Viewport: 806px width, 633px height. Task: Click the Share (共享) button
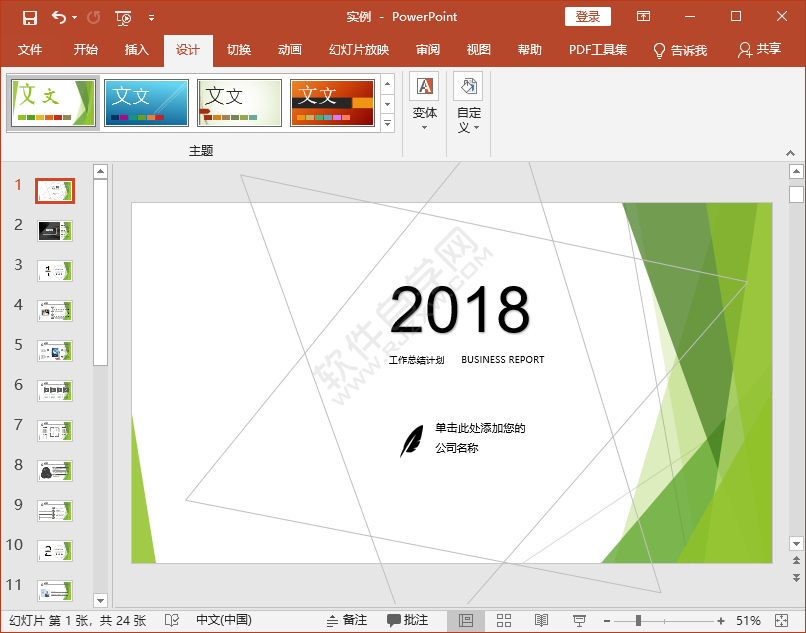[759, 49]
